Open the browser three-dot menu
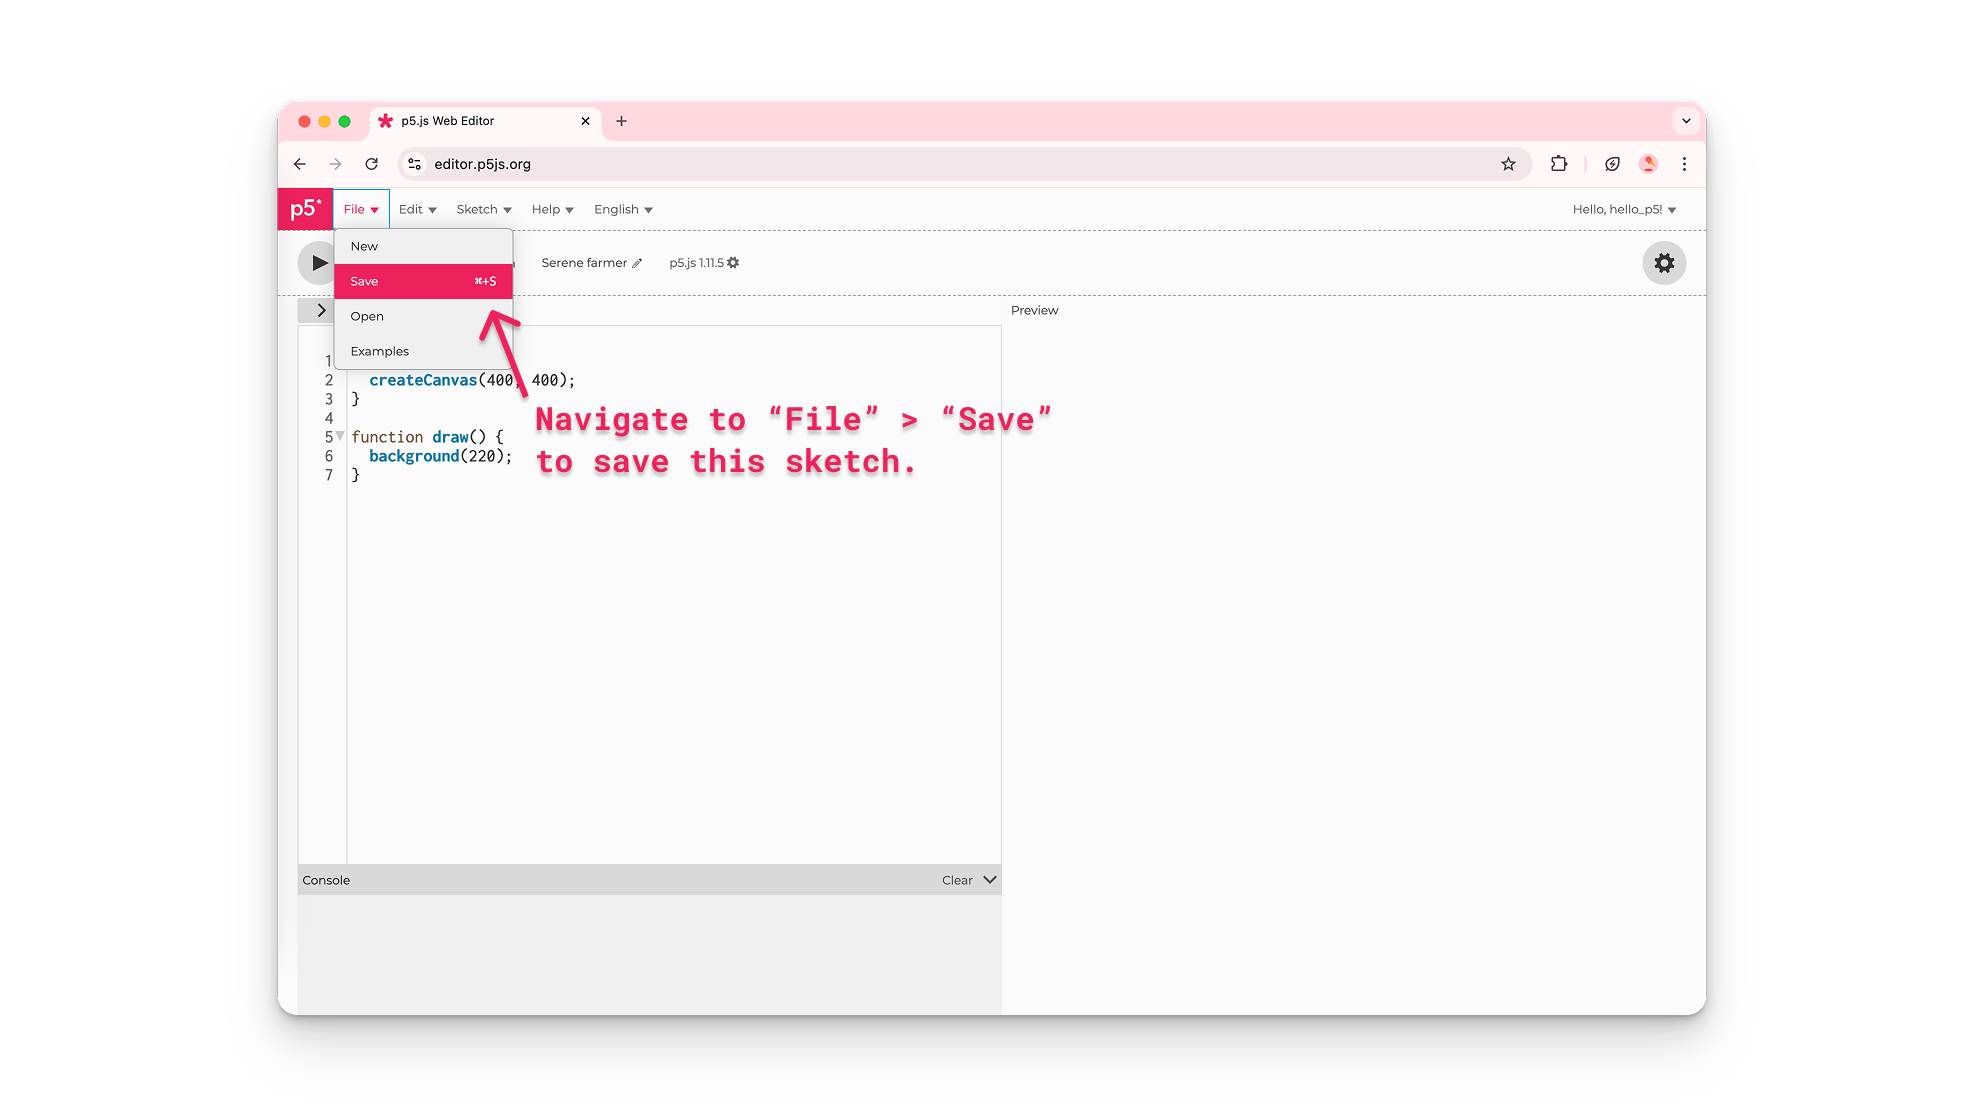The image size is (1984, 1116). pos(1685,163)
